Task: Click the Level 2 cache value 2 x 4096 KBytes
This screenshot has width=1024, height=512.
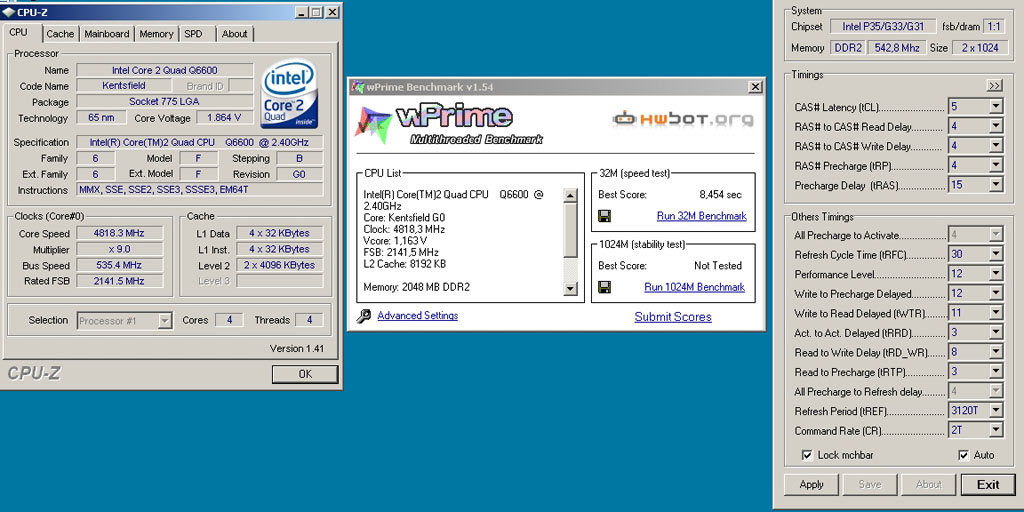Action: coord(280,265)
